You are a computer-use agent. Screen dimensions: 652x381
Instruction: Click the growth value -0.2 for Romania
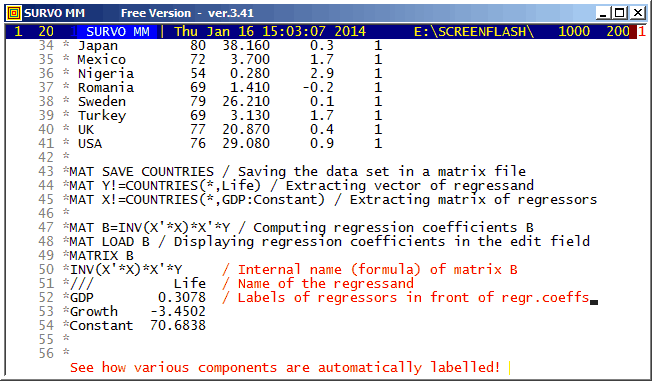[x=318, y=88]
